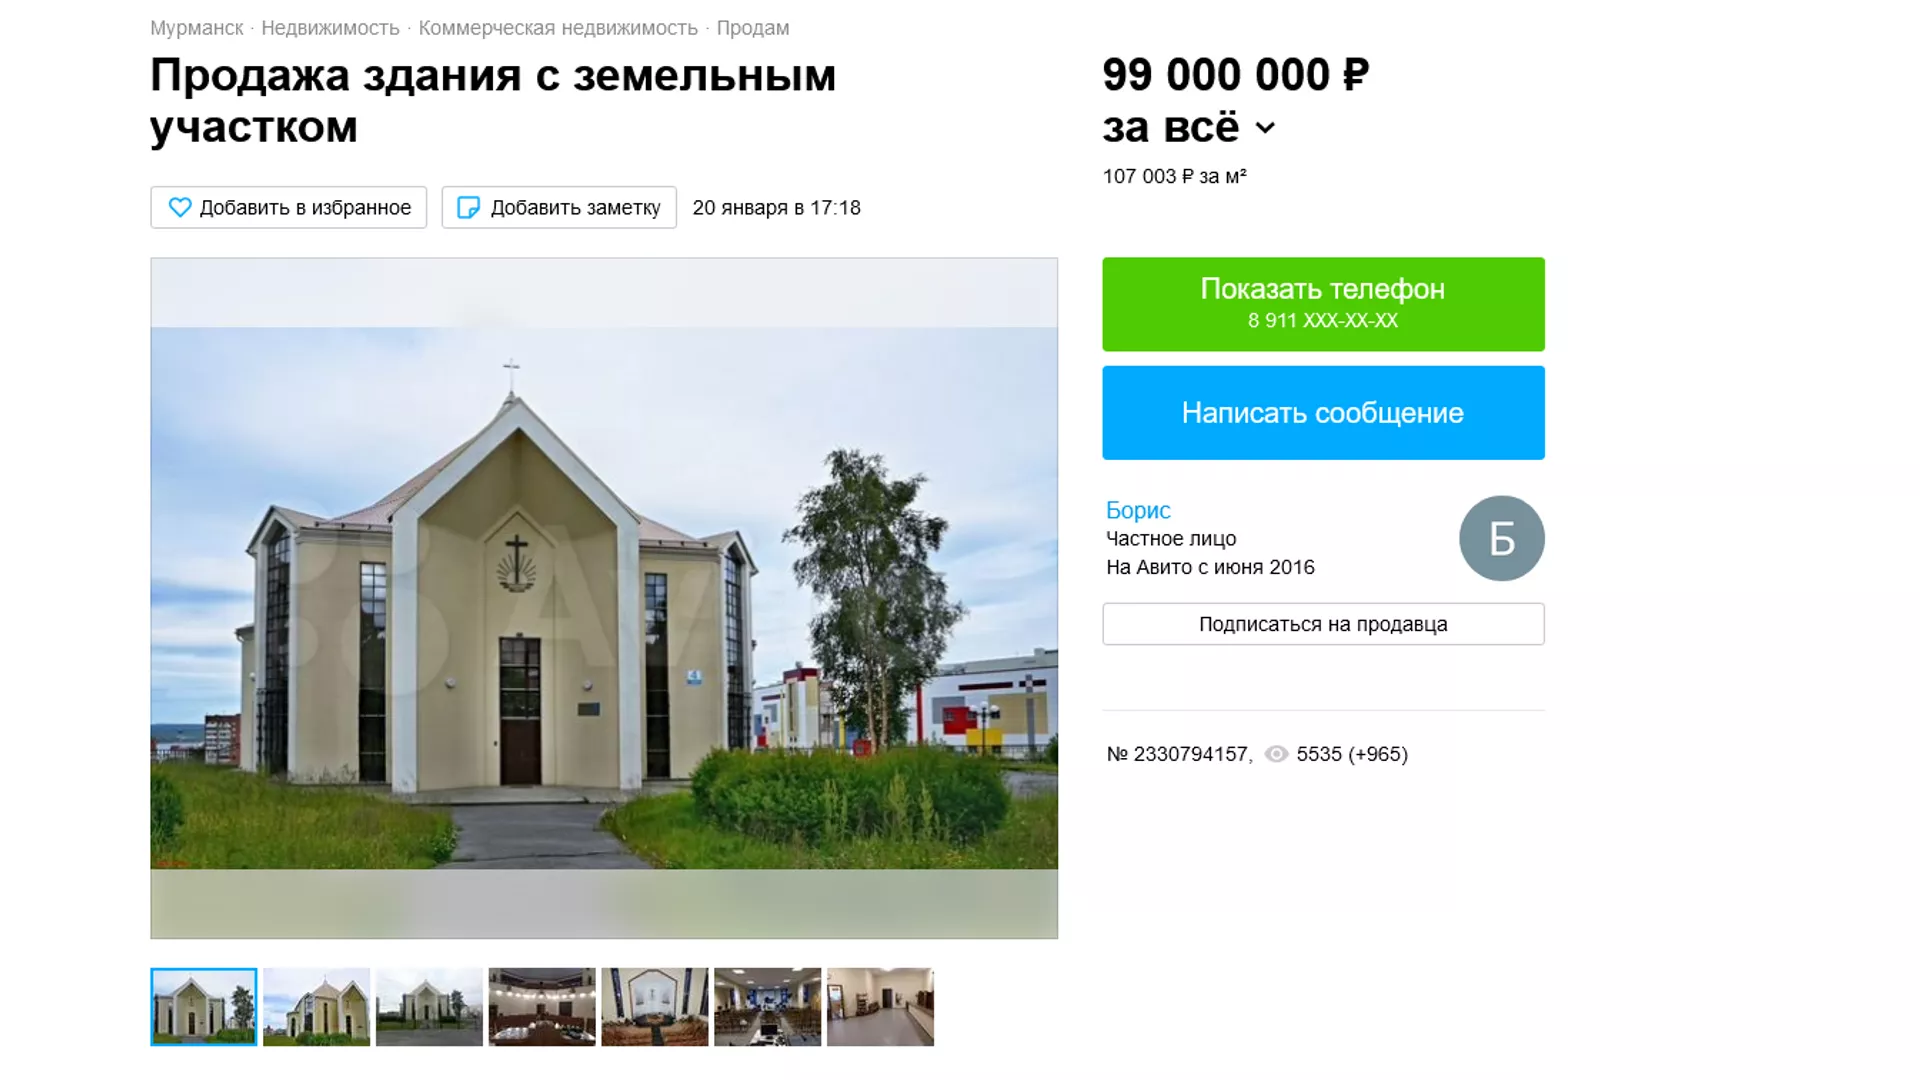Screen dimensions: 1920x1080
Task: Click the heart icon to add to favorites
Action: click(x=180, y=207)
